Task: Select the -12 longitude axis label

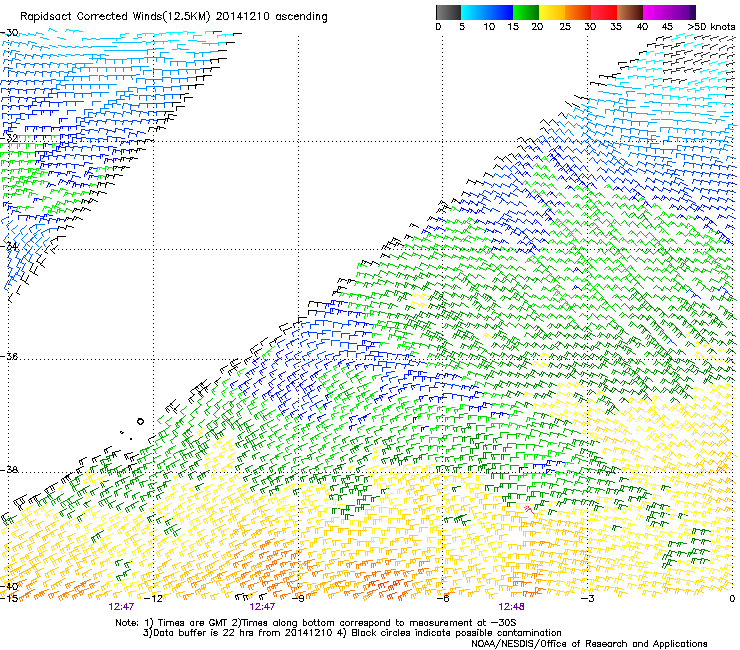Action: click(x=153, y=599)
